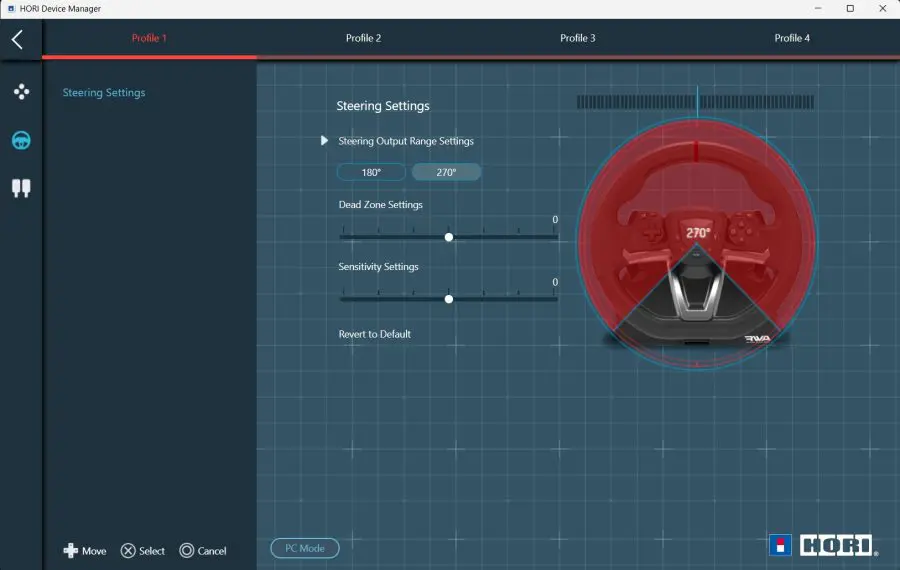The height and width of the screenshot is (570, 900).
Task: Choose the 180° steering range
Action: point(371,172)
